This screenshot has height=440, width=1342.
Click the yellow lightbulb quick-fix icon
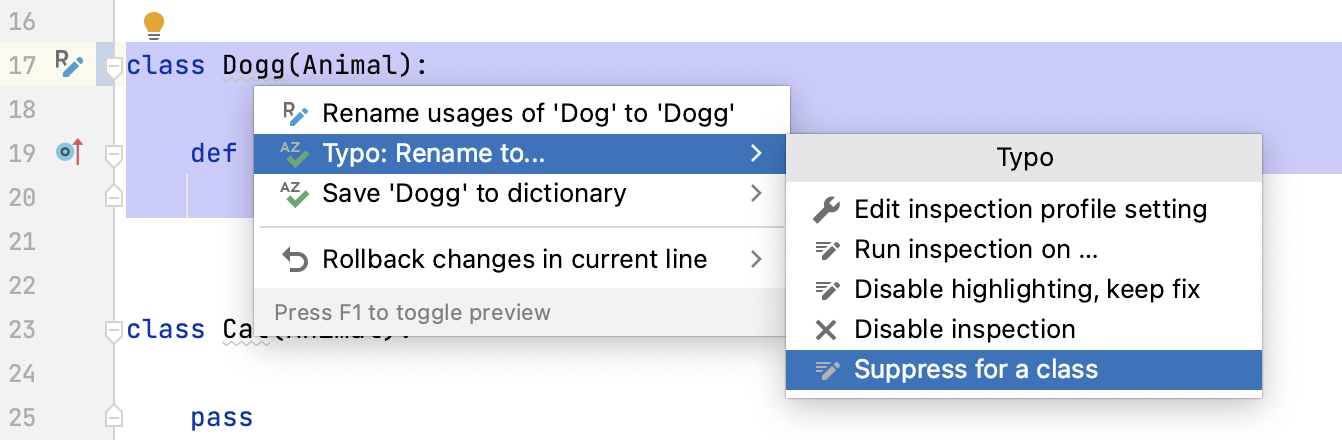tap(153, 24)
